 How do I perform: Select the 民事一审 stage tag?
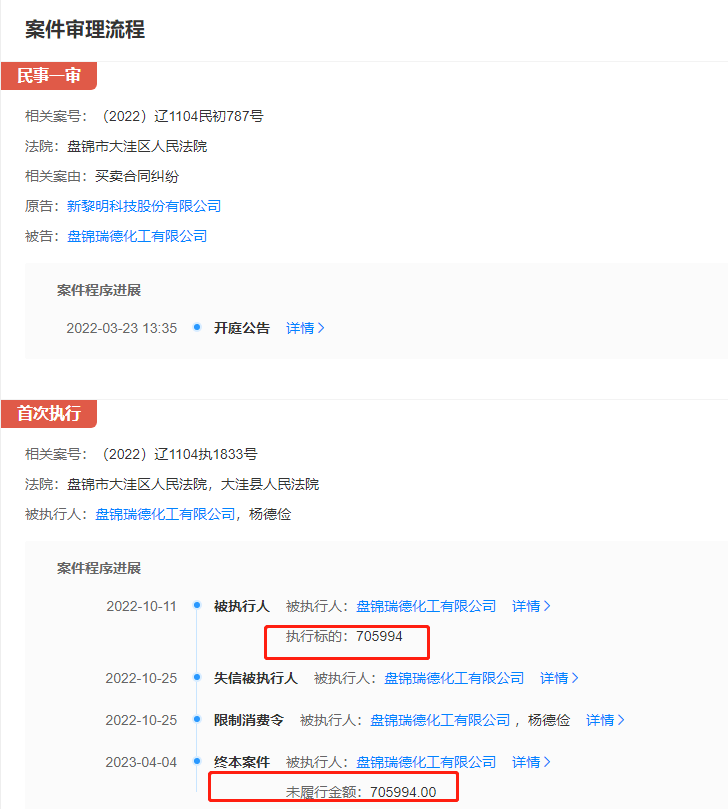click(49, 76)
